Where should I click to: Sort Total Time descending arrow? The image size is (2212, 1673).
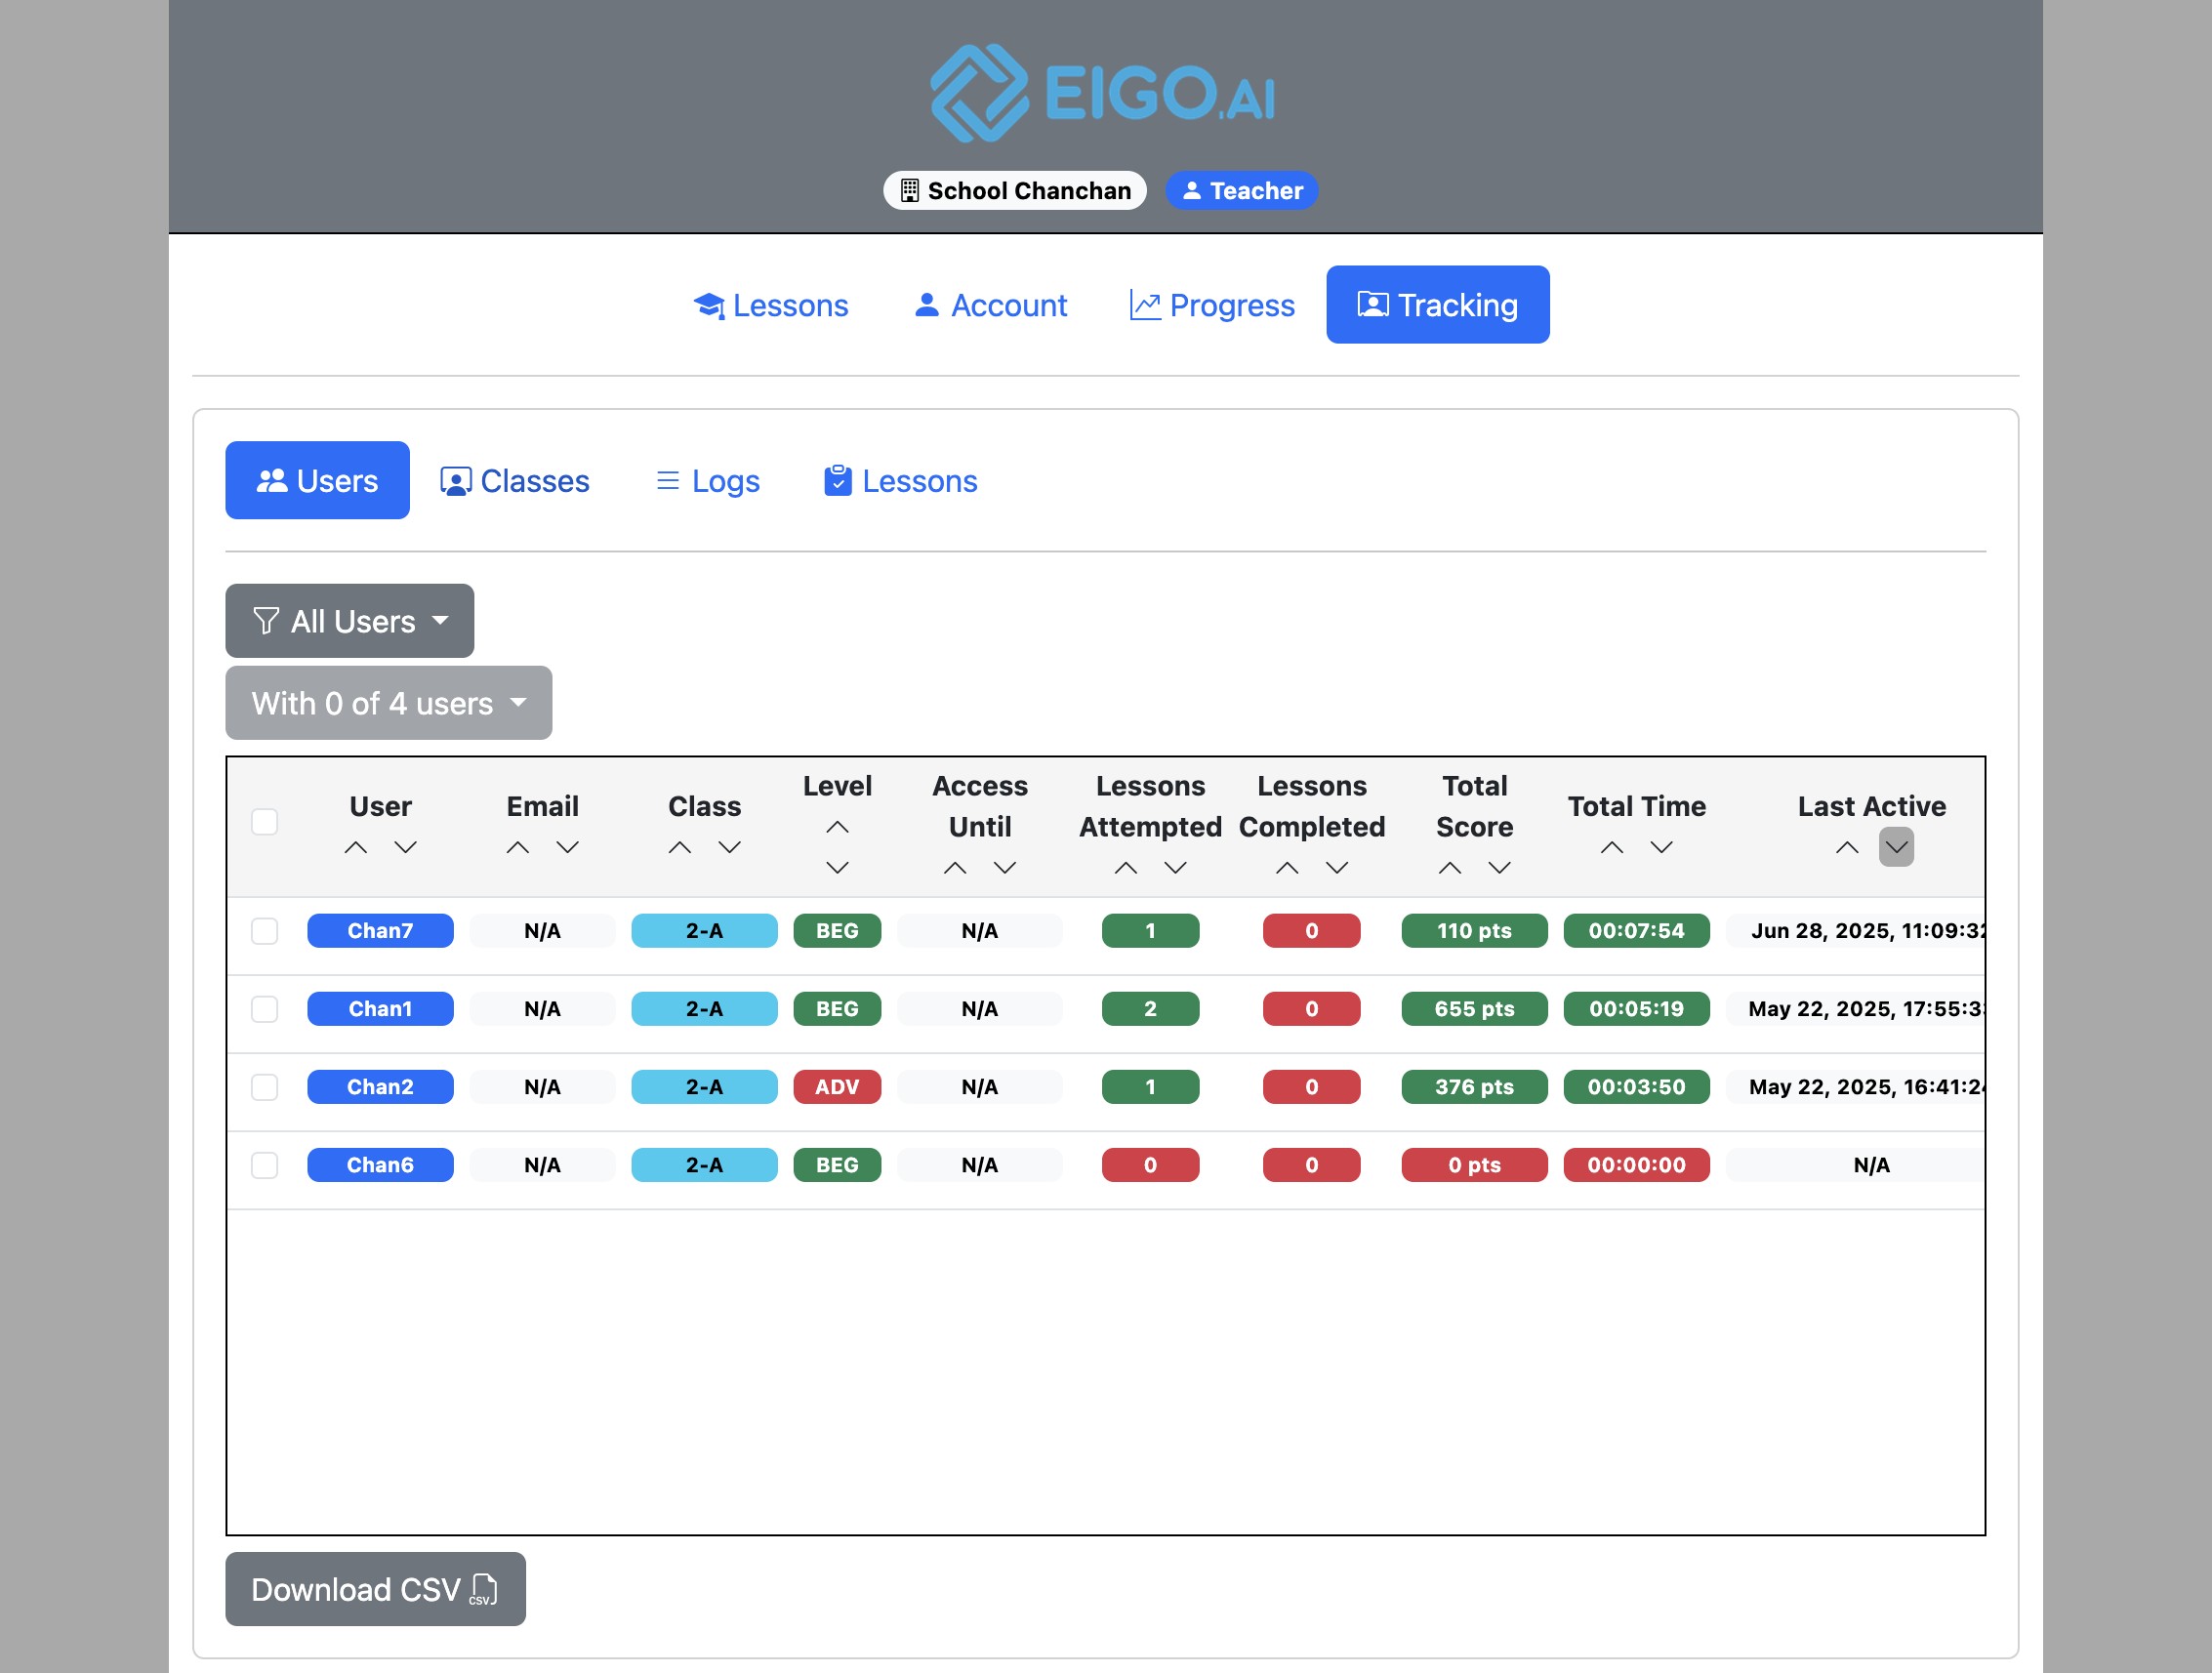click(1662, 847)
